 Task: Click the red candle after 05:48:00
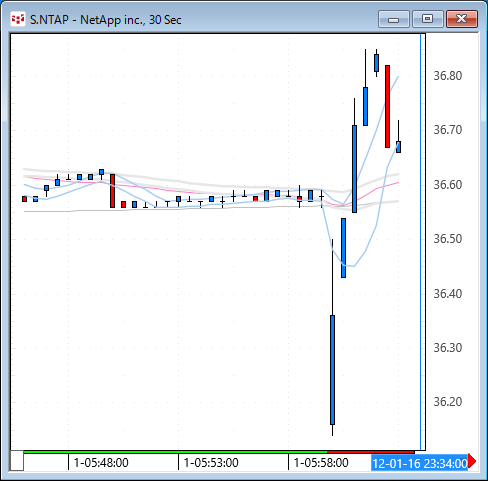tap(112, 191)
